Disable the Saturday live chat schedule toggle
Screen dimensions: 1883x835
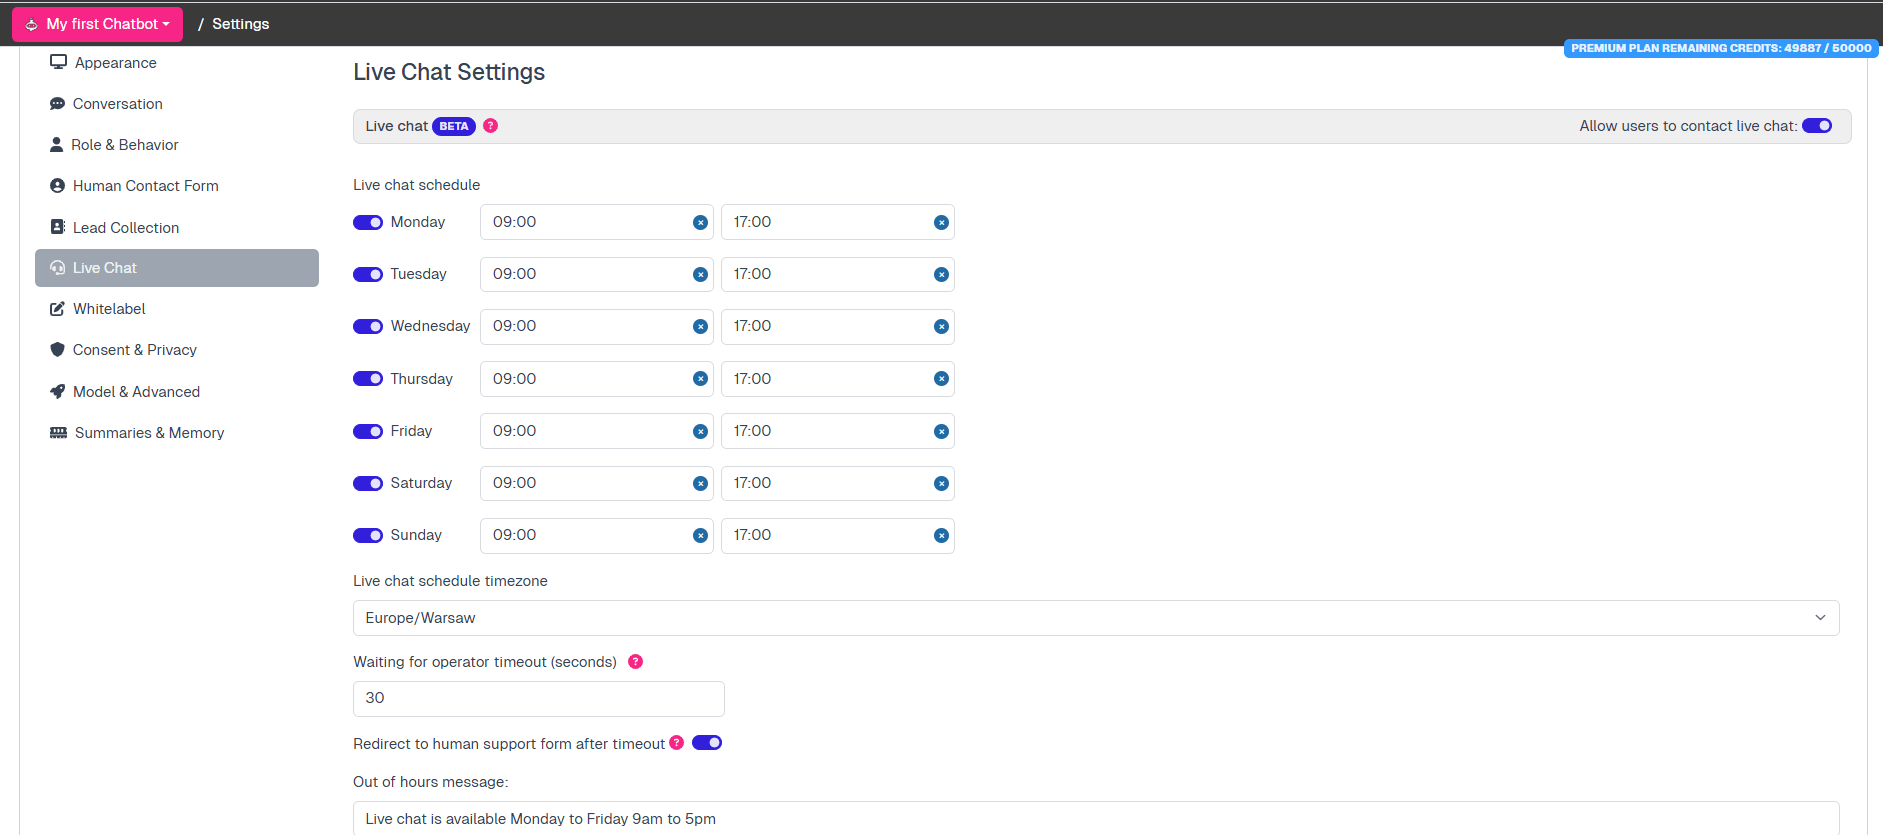click(x=368, y=484)
